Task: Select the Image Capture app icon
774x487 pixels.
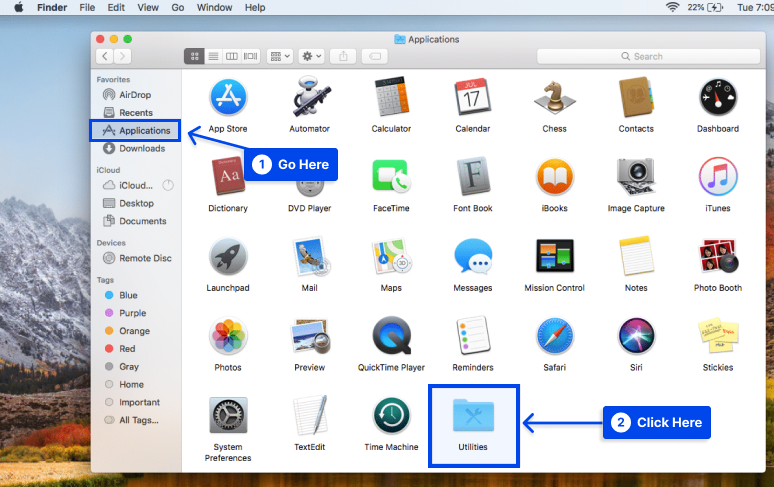Action: (x=636, y=177)
